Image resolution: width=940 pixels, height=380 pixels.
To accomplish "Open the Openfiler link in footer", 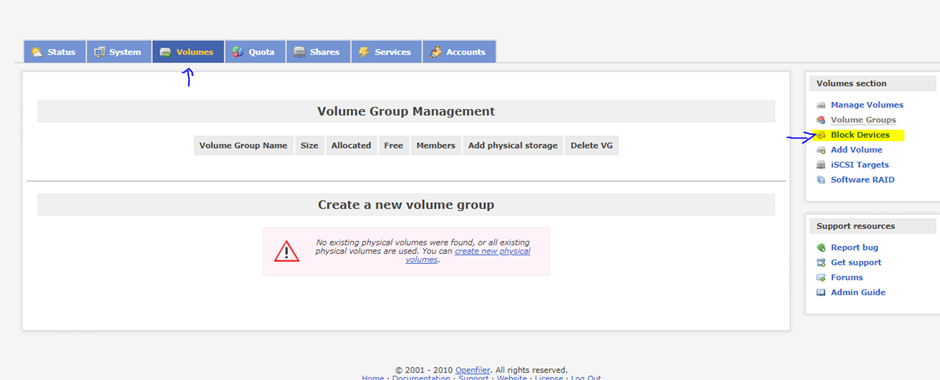I will point(472,370).
